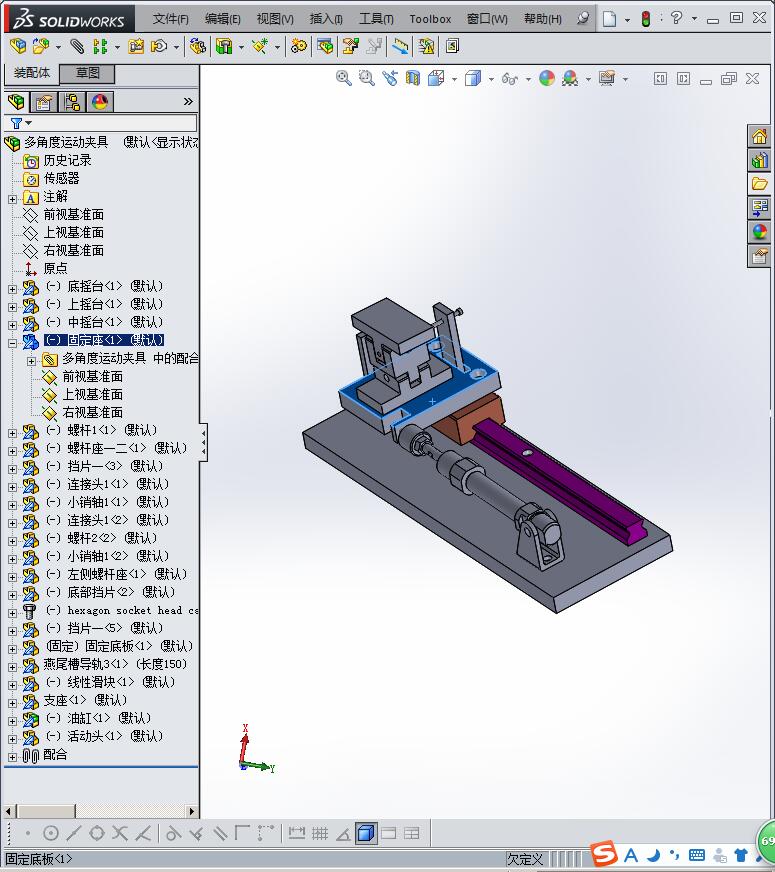Open the View Palette task pane
The width and height of the screenshot is (775, 872).
pos(759,208)
